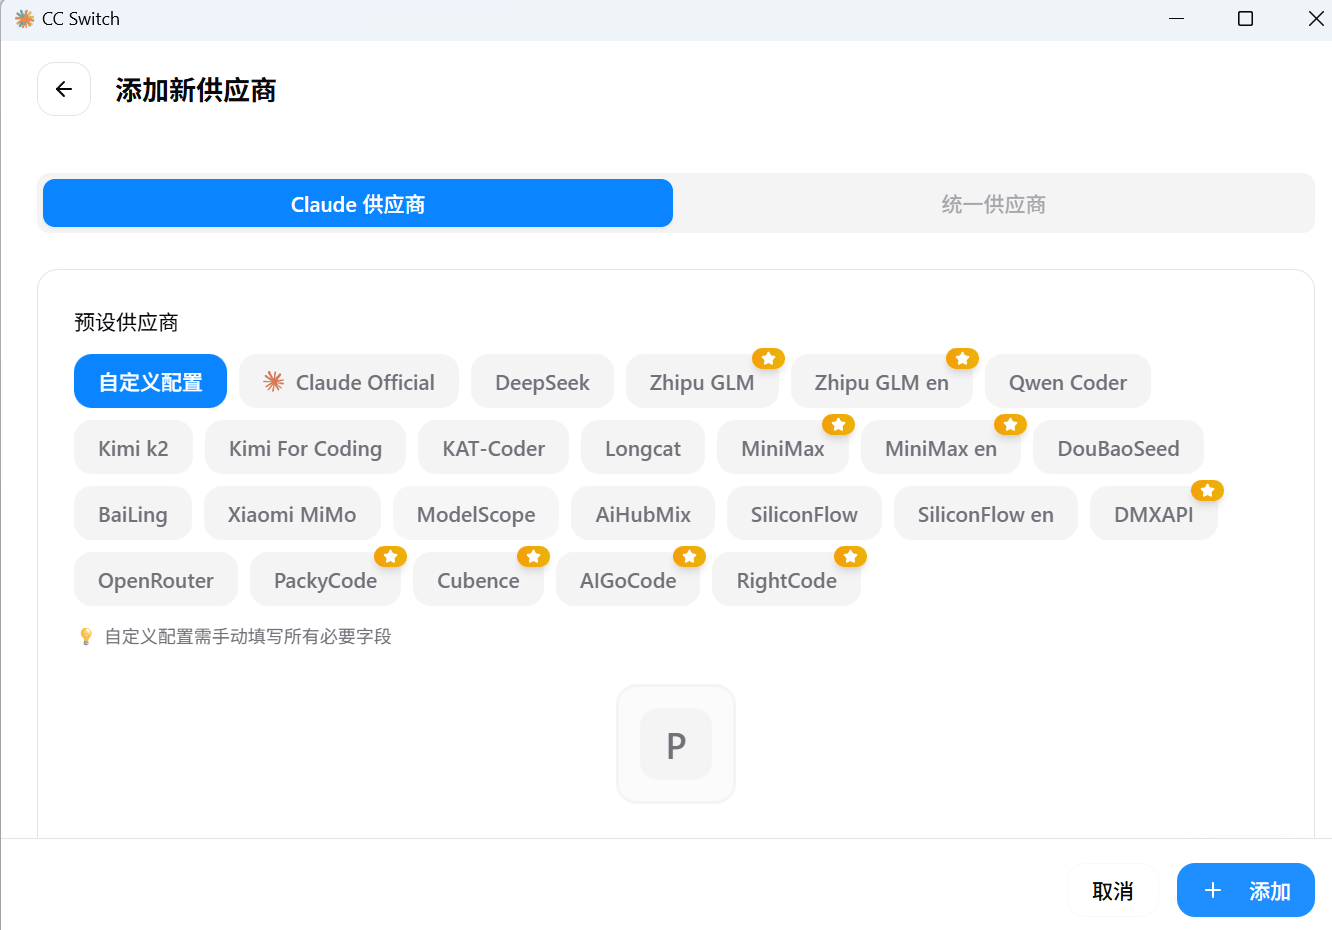Select the Qwen Coder preset
This screenshot has height=930, width=1332.
(x=1067, y=381)
